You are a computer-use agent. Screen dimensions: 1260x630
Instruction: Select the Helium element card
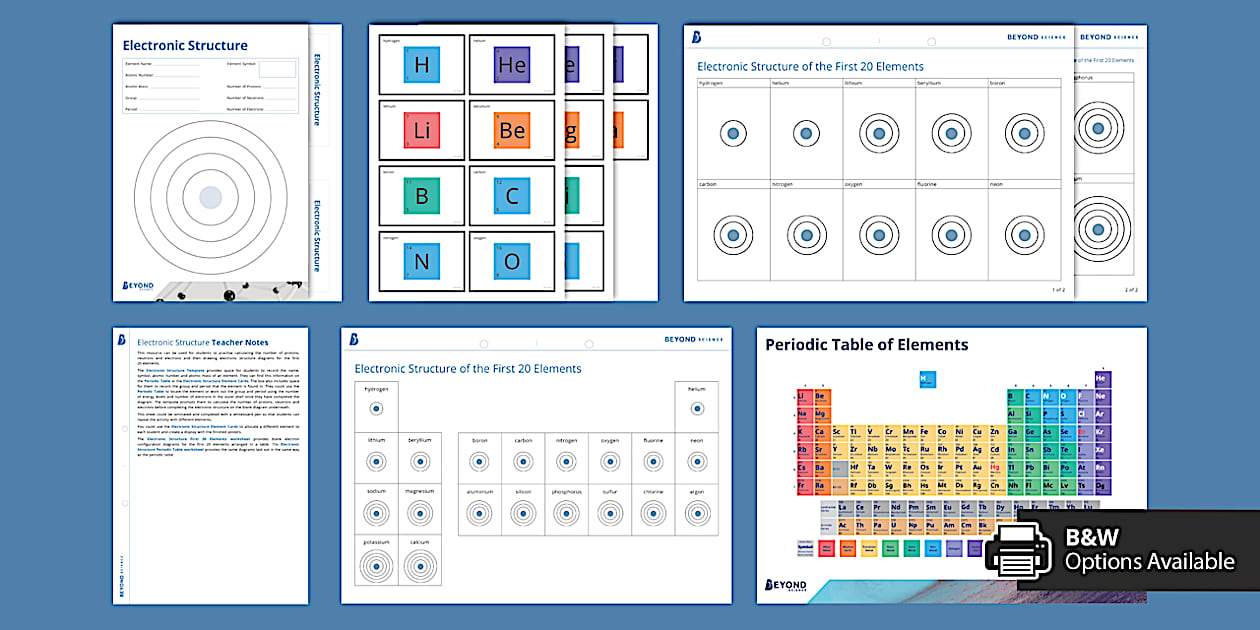512,64
